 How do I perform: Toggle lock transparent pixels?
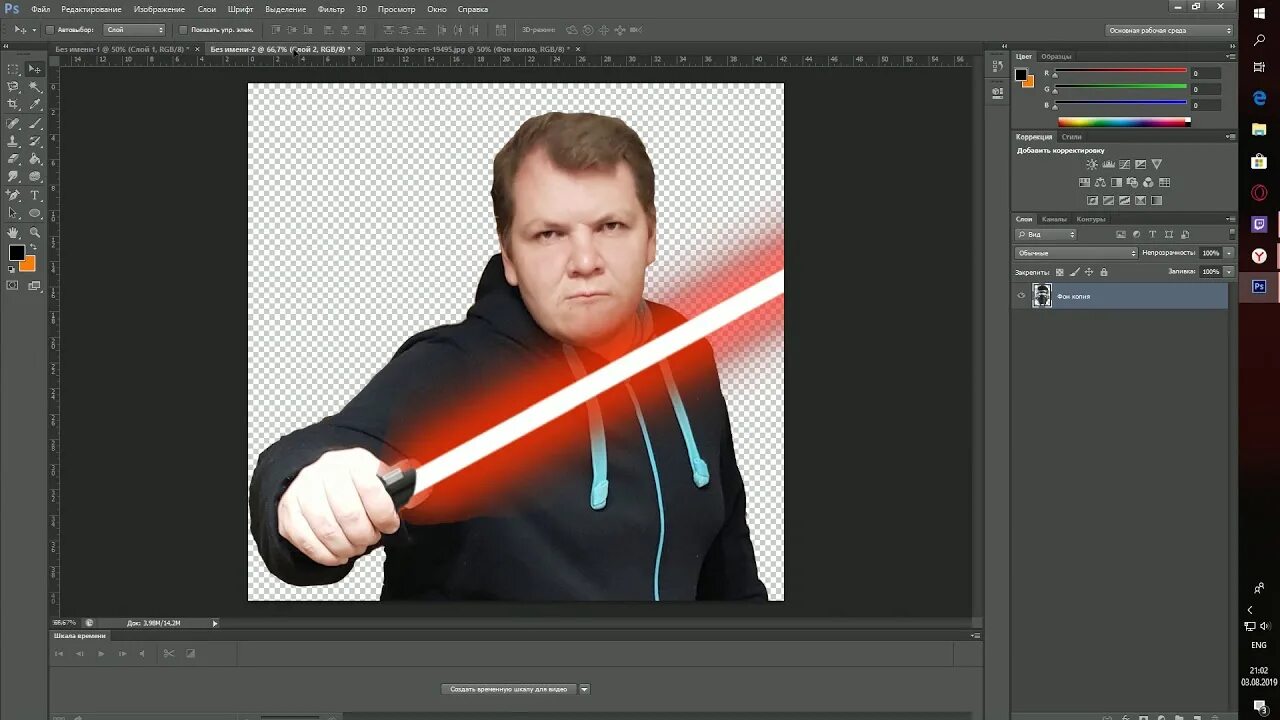pyautogui.click(x=1059, y=272)
